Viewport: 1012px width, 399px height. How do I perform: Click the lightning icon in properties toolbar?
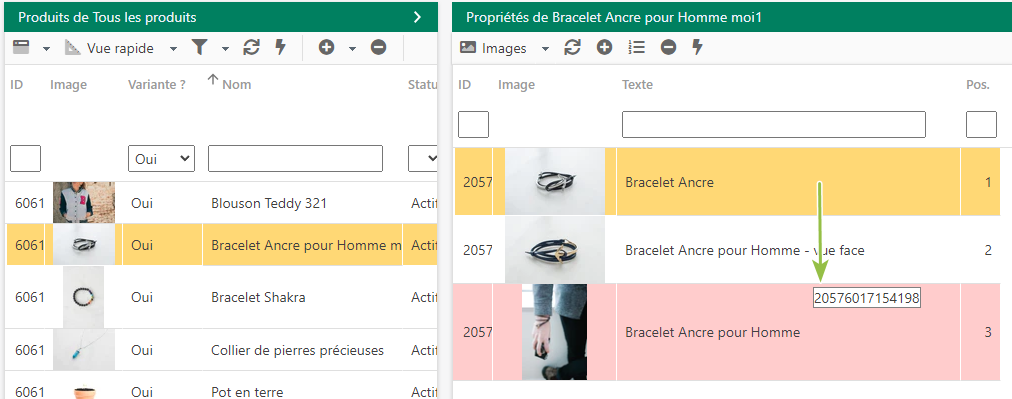(x=697, y=47)
